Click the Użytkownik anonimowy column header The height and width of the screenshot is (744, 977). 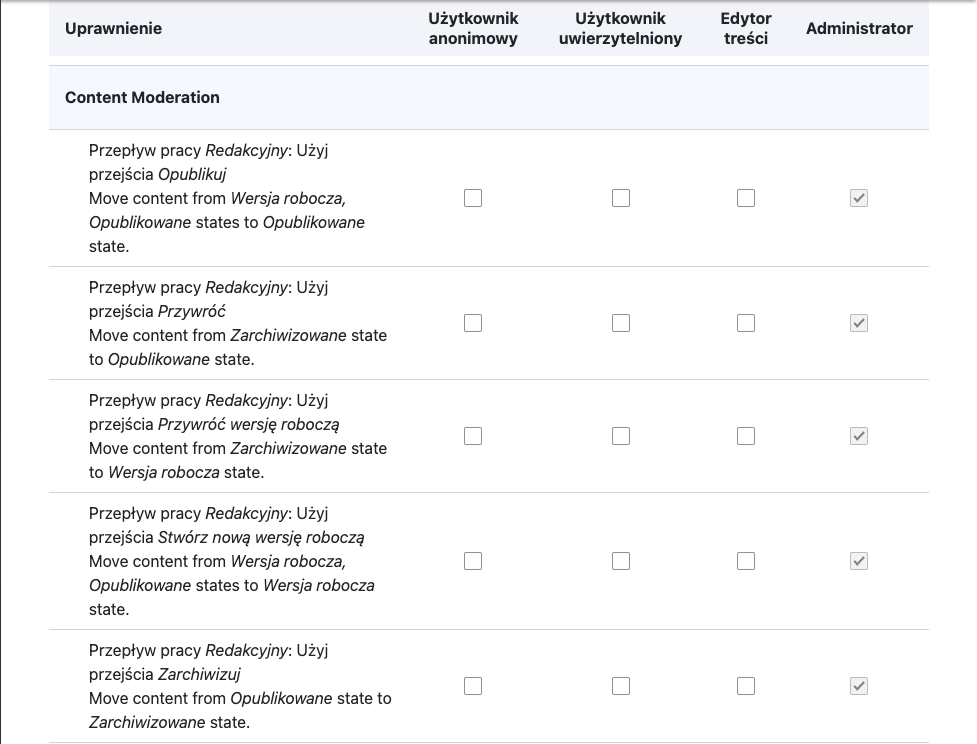pos(473,29)
